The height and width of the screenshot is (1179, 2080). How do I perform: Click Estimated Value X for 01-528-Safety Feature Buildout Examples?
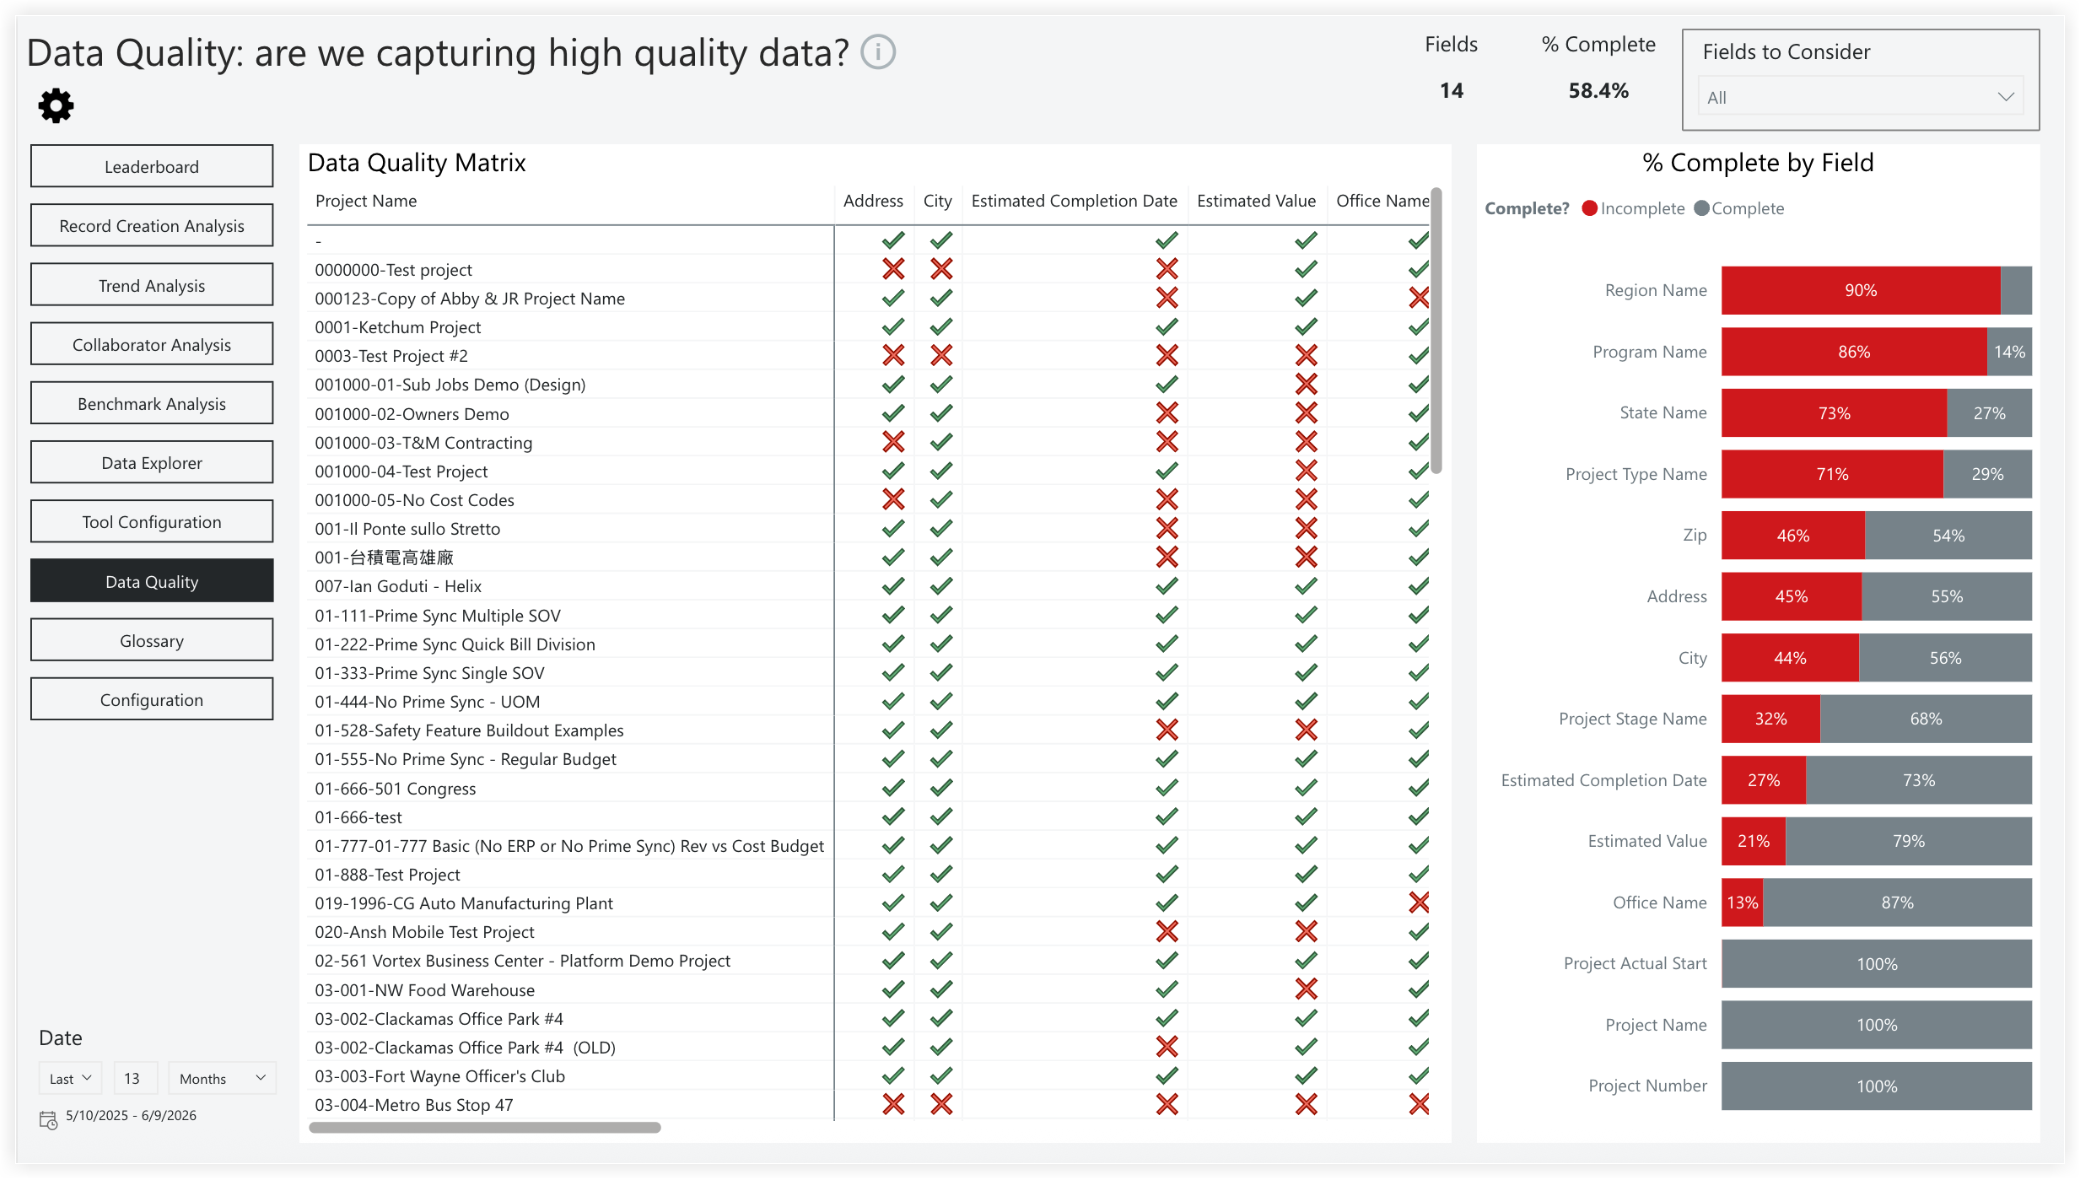coord(1306,730)
